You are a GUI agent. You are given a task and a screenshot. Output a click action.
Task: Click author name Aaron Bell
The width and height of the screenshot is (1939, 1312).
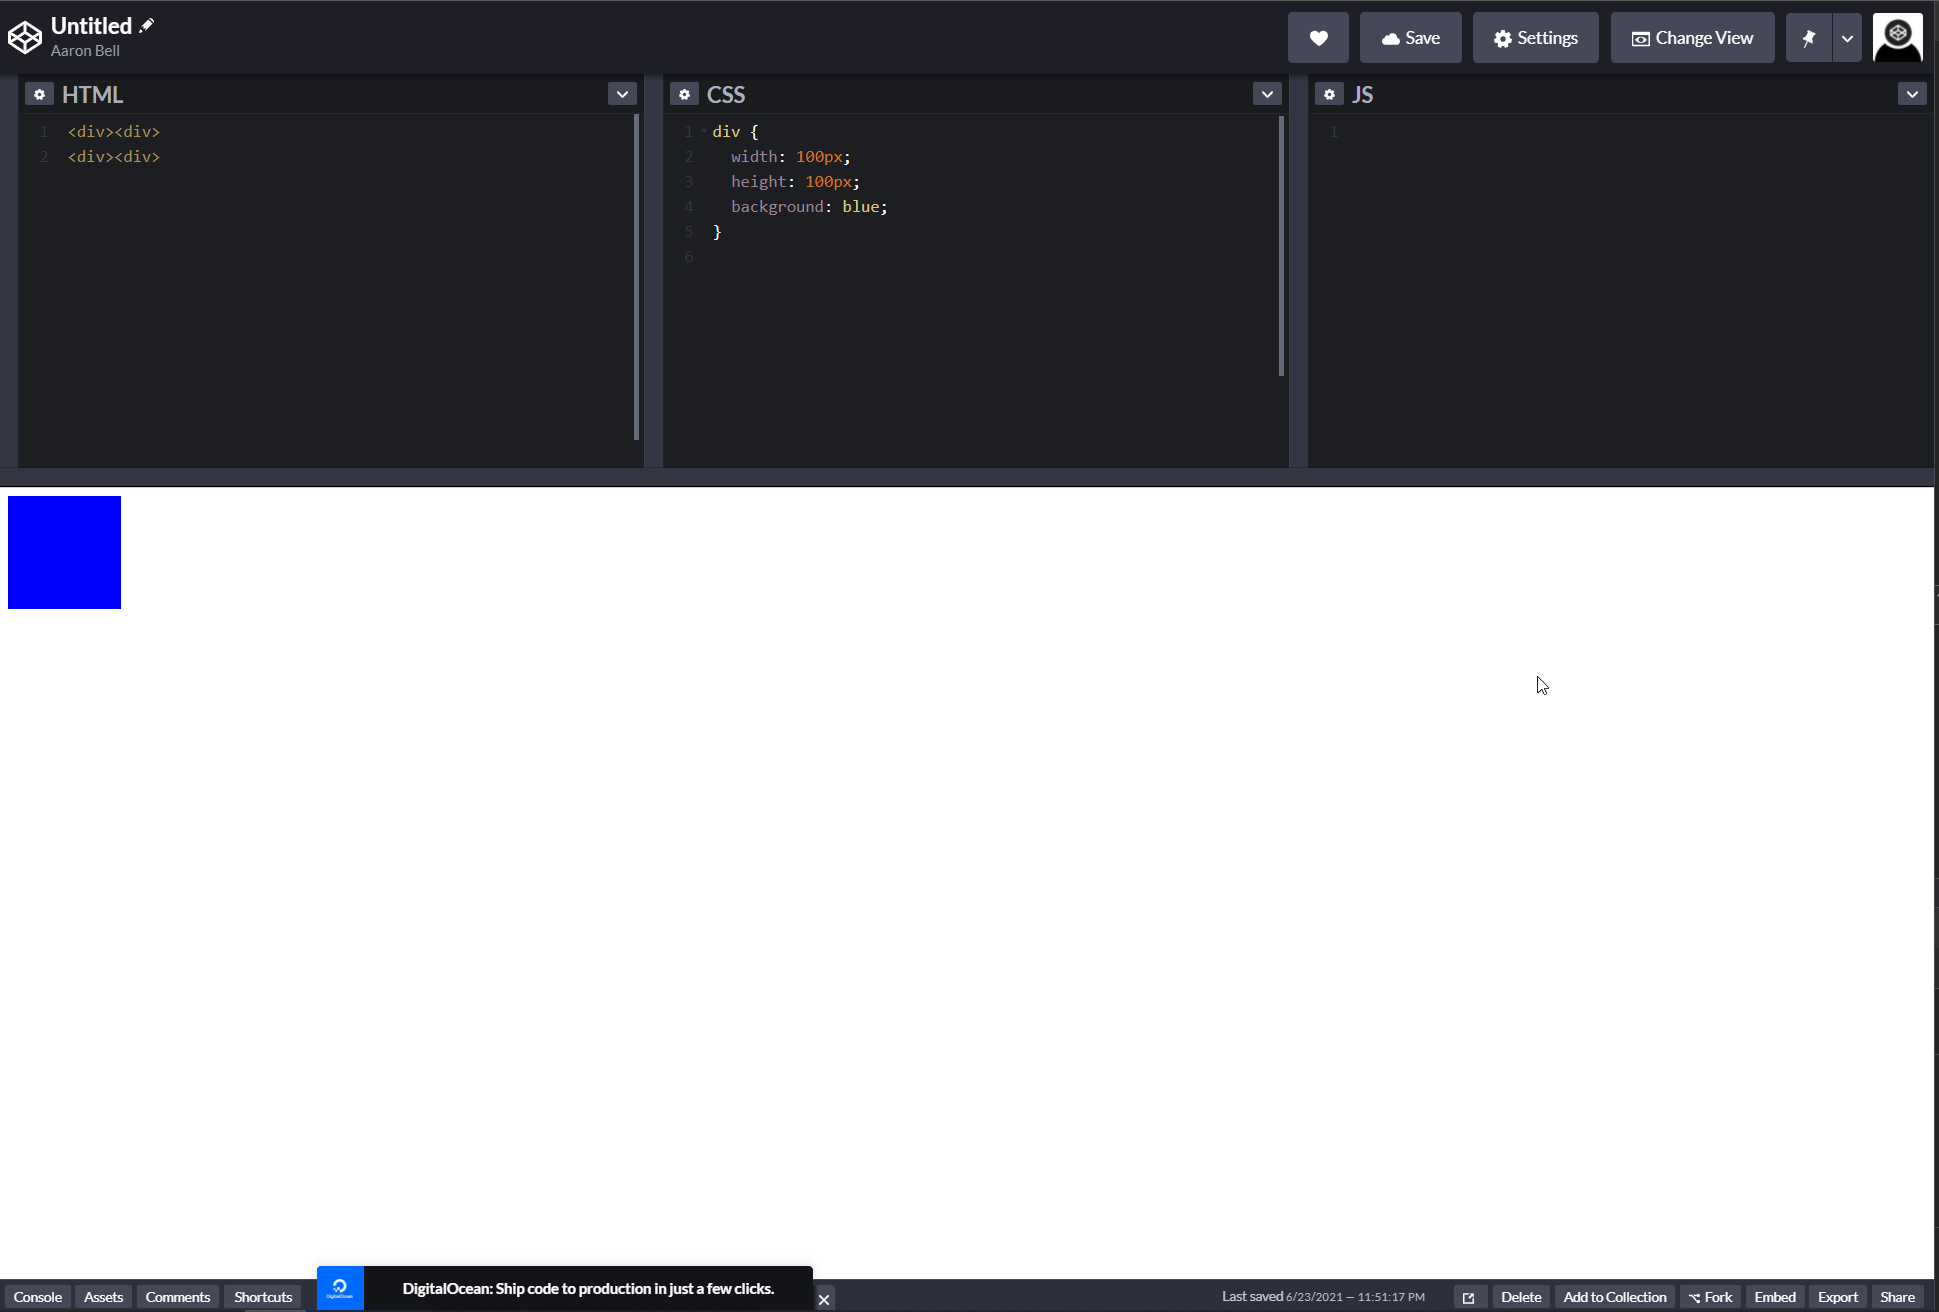click(85, 51)
